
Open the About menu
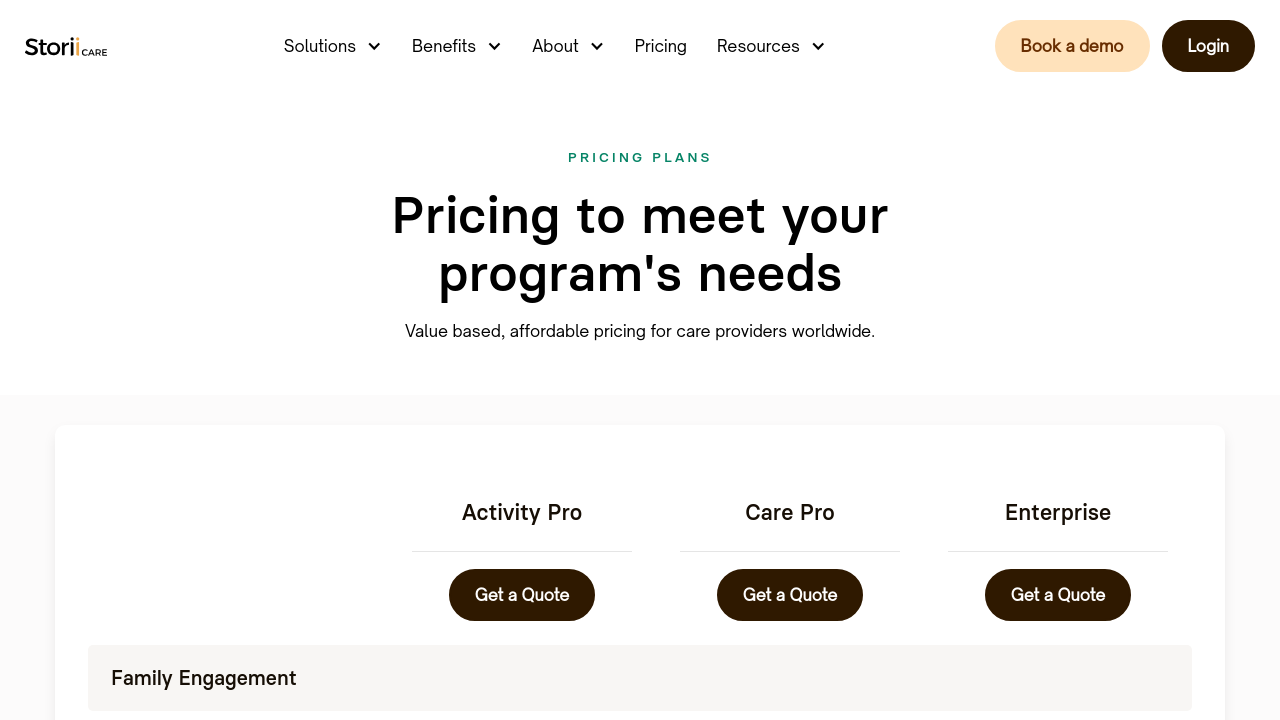(555, 46)
